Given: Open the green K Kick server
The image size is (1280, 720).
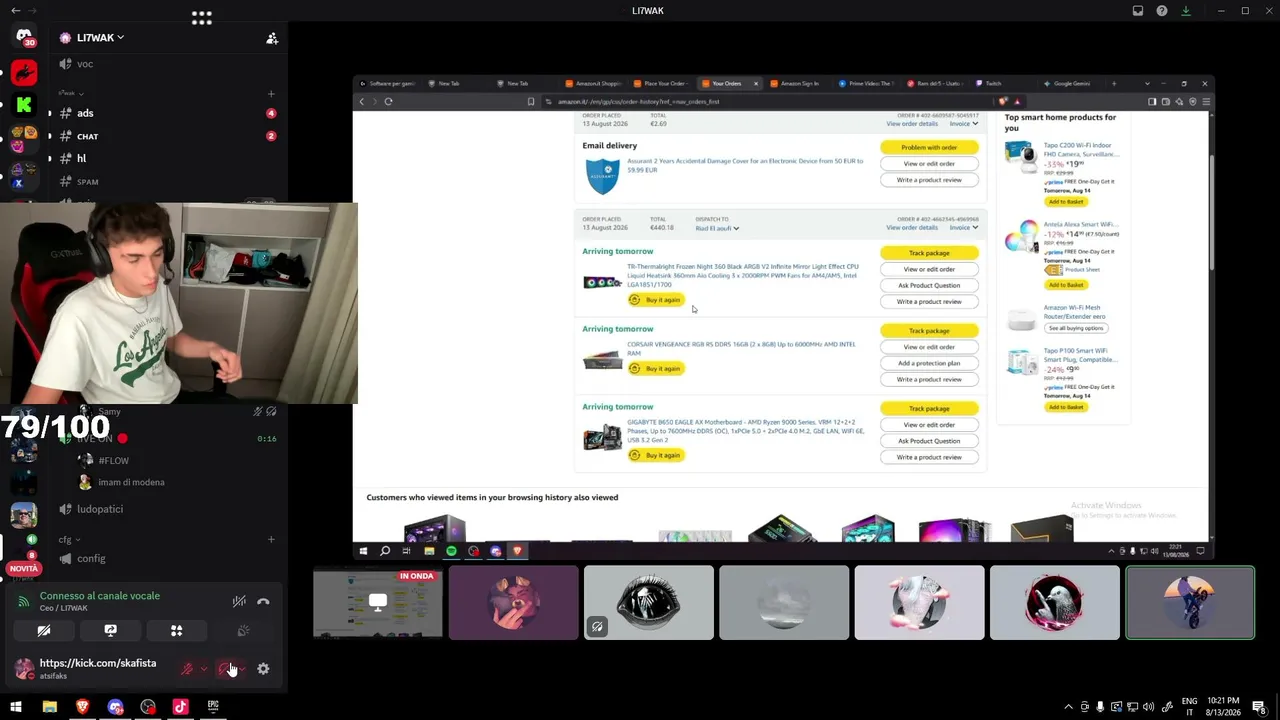Looking at the screenshot, I should tap(24, 105).
